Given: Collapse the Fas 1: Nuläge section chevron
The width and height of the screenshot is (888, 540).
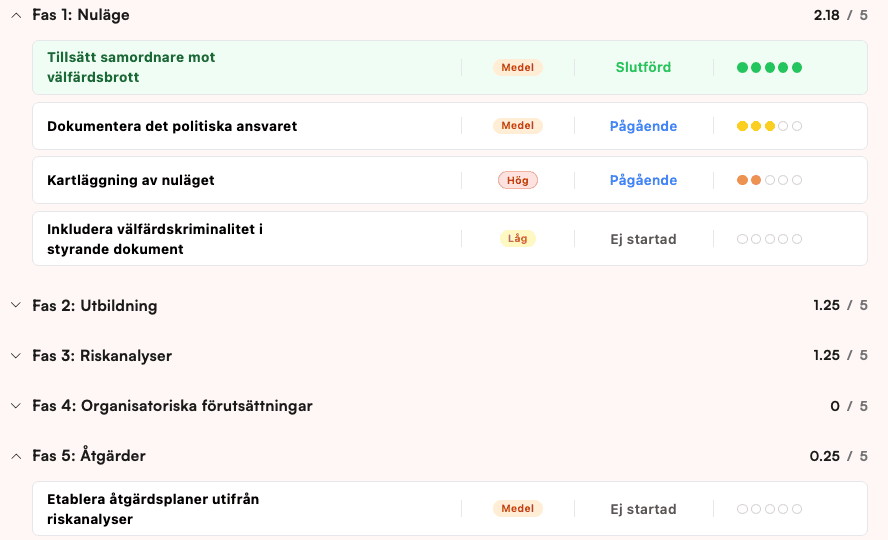Looking at the screenshot, I should click(16, 15).
